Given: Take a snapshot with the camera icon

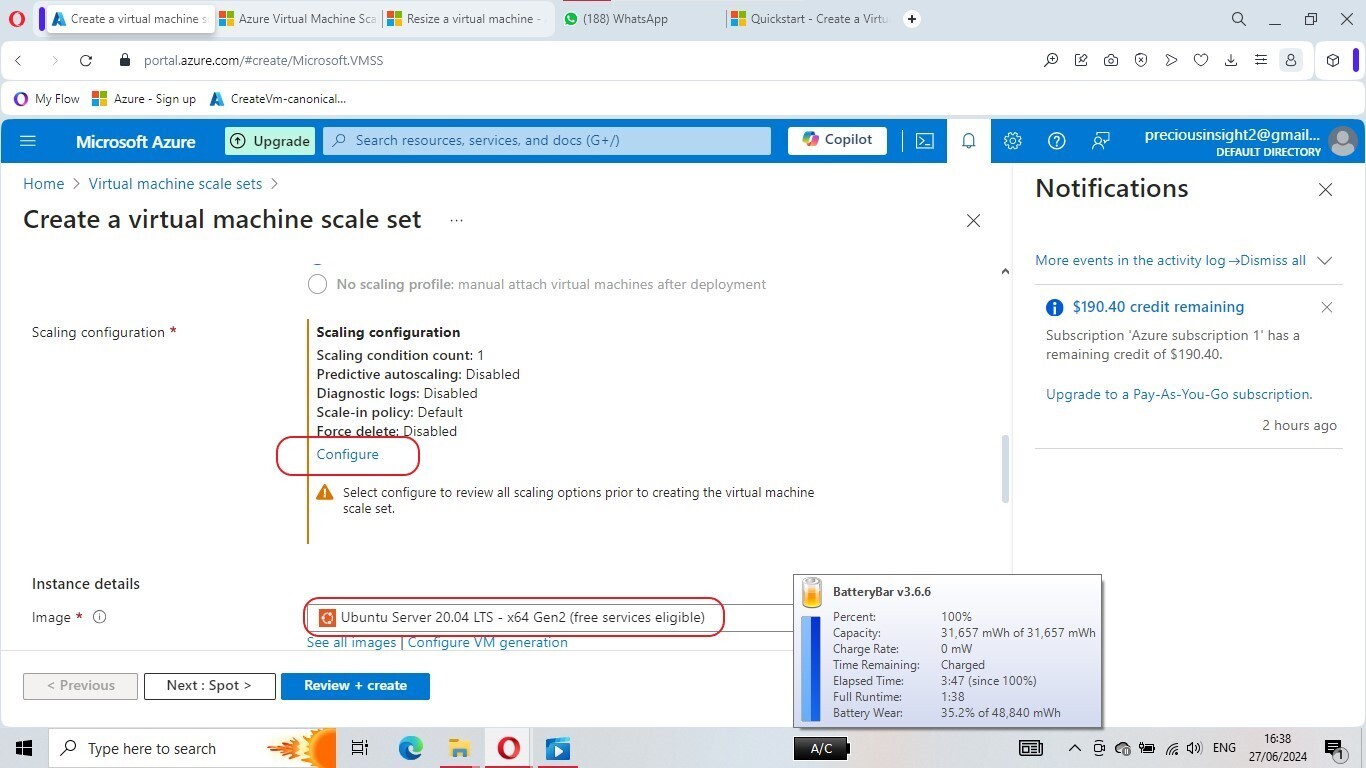Looking at the screenshot, I should pos(1111,60).
